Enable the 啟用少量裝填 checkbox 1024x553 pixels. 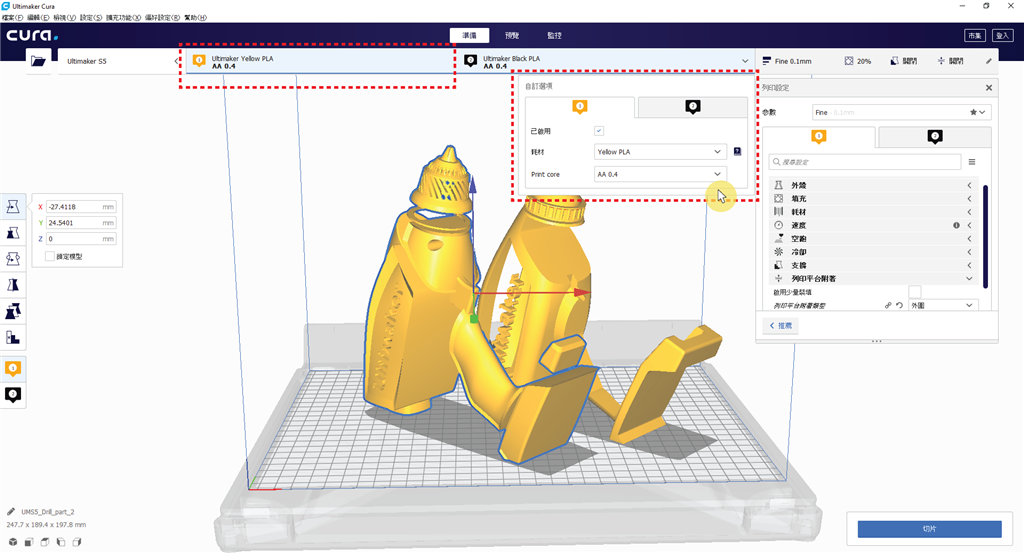point(914,291)
